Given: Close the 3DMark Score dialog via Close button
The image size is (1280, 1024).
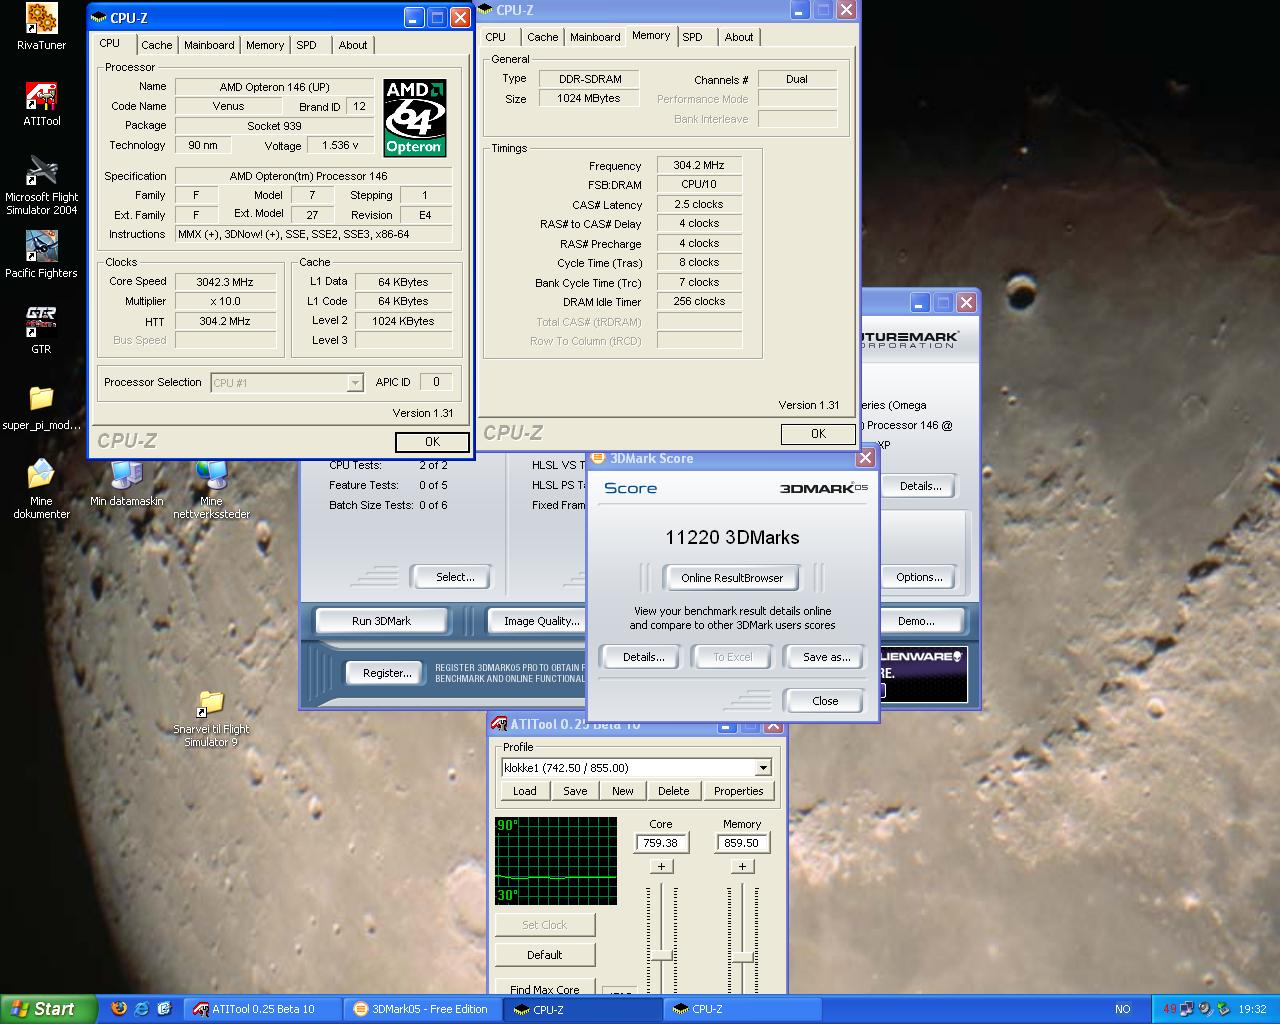Looking at the screenshot, I should (x=825, y=701).
